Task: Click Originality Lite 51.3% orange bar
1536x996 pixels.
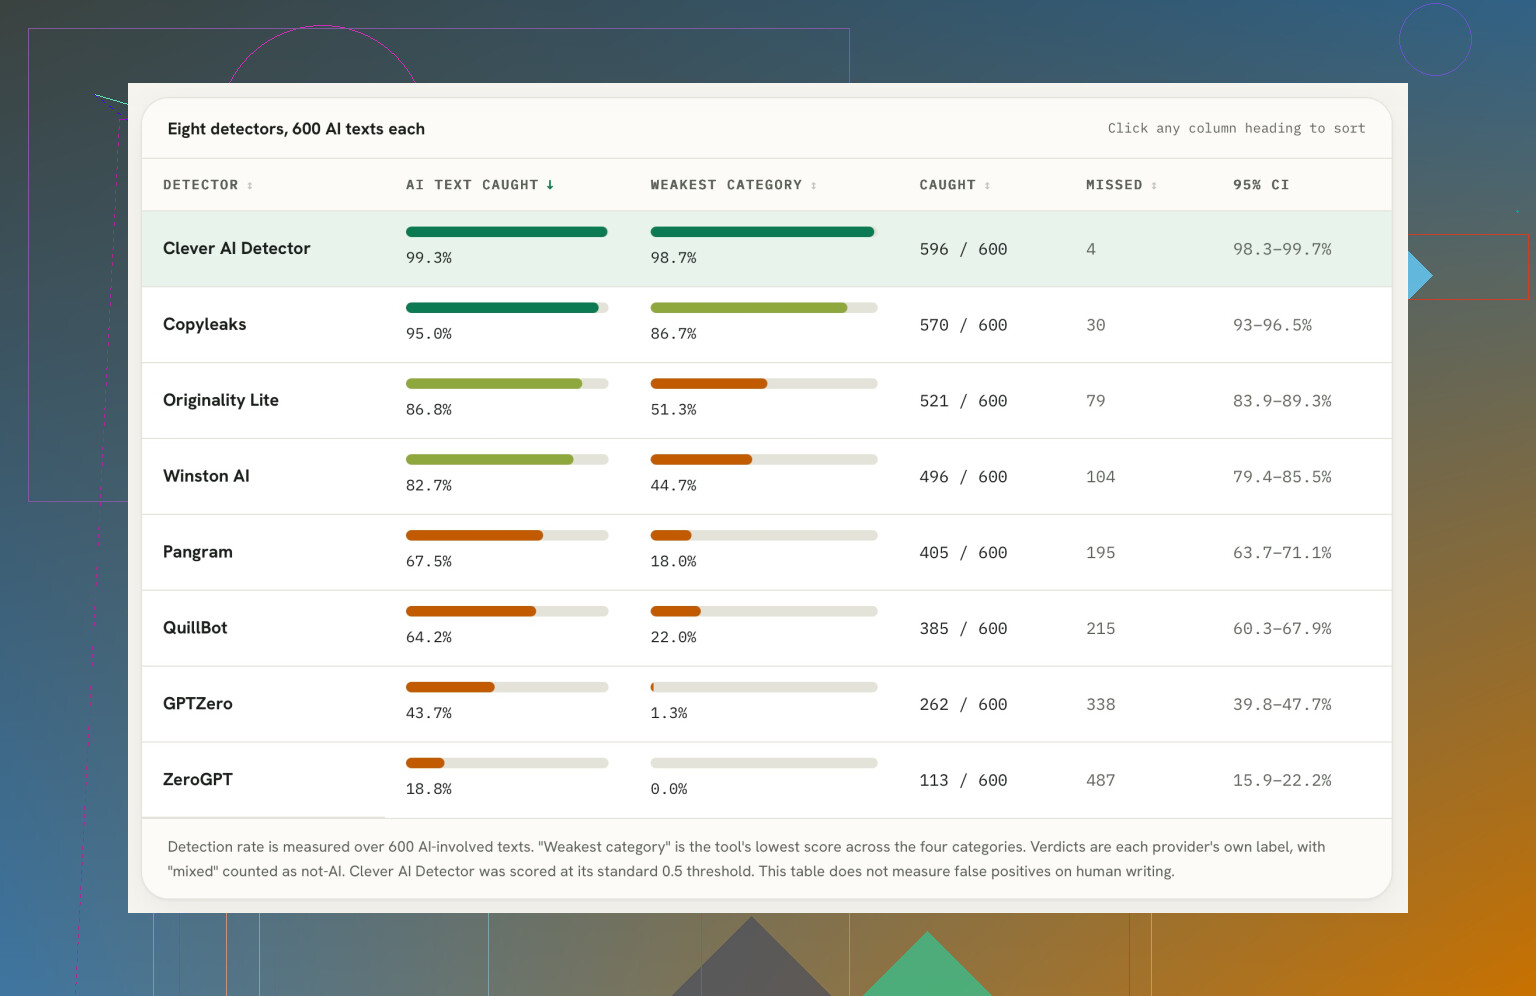Action: click(709, 384)
